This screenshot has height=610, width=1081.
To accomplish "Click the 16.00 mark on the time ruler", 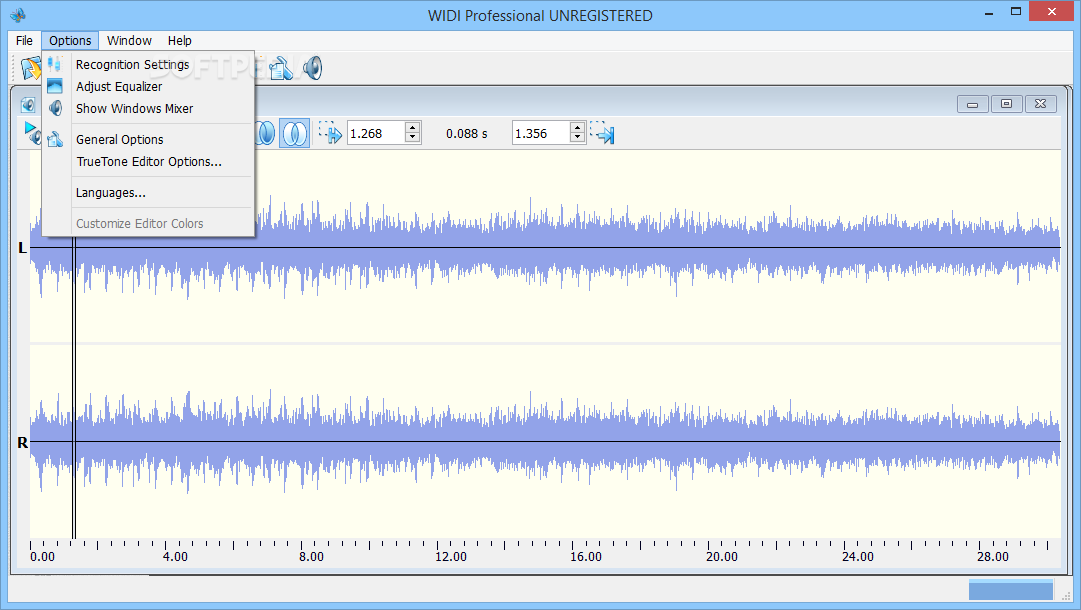I will (x=586, y=556).
